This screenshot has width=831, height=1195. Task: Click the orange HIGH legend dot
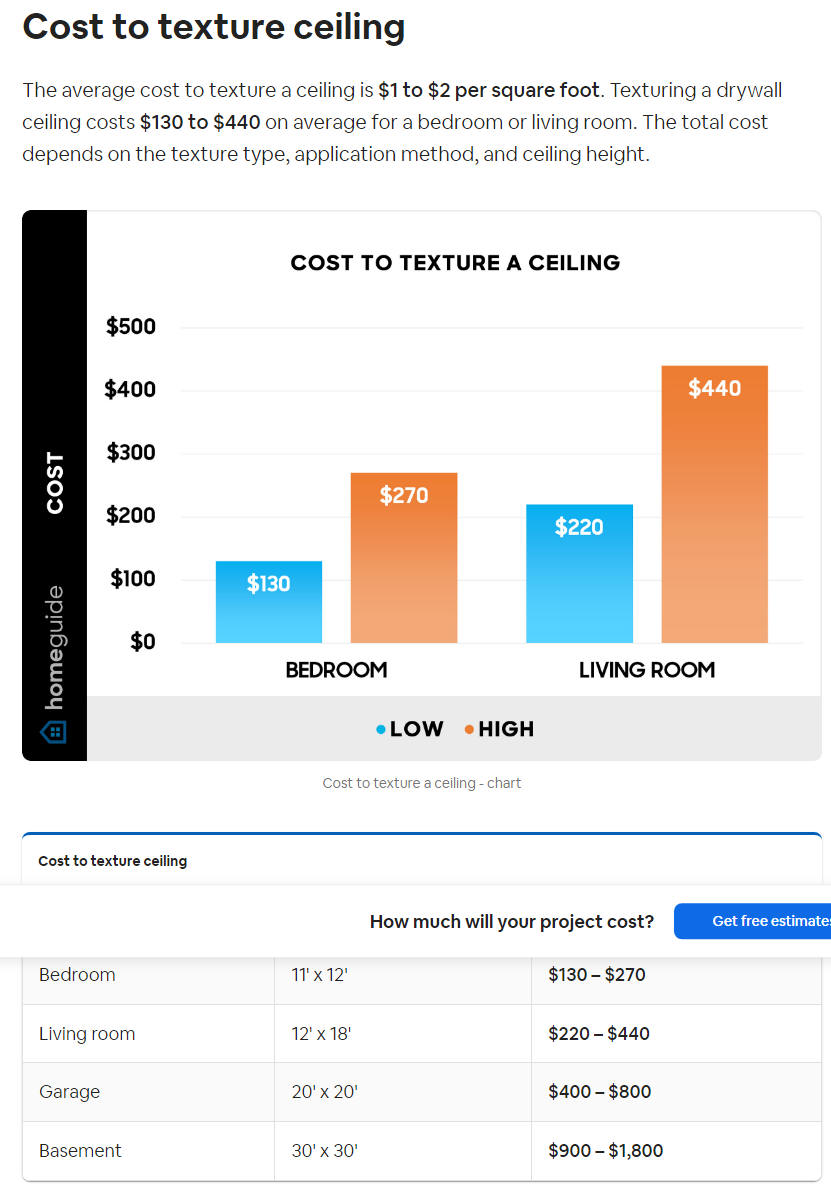point(469,729)
